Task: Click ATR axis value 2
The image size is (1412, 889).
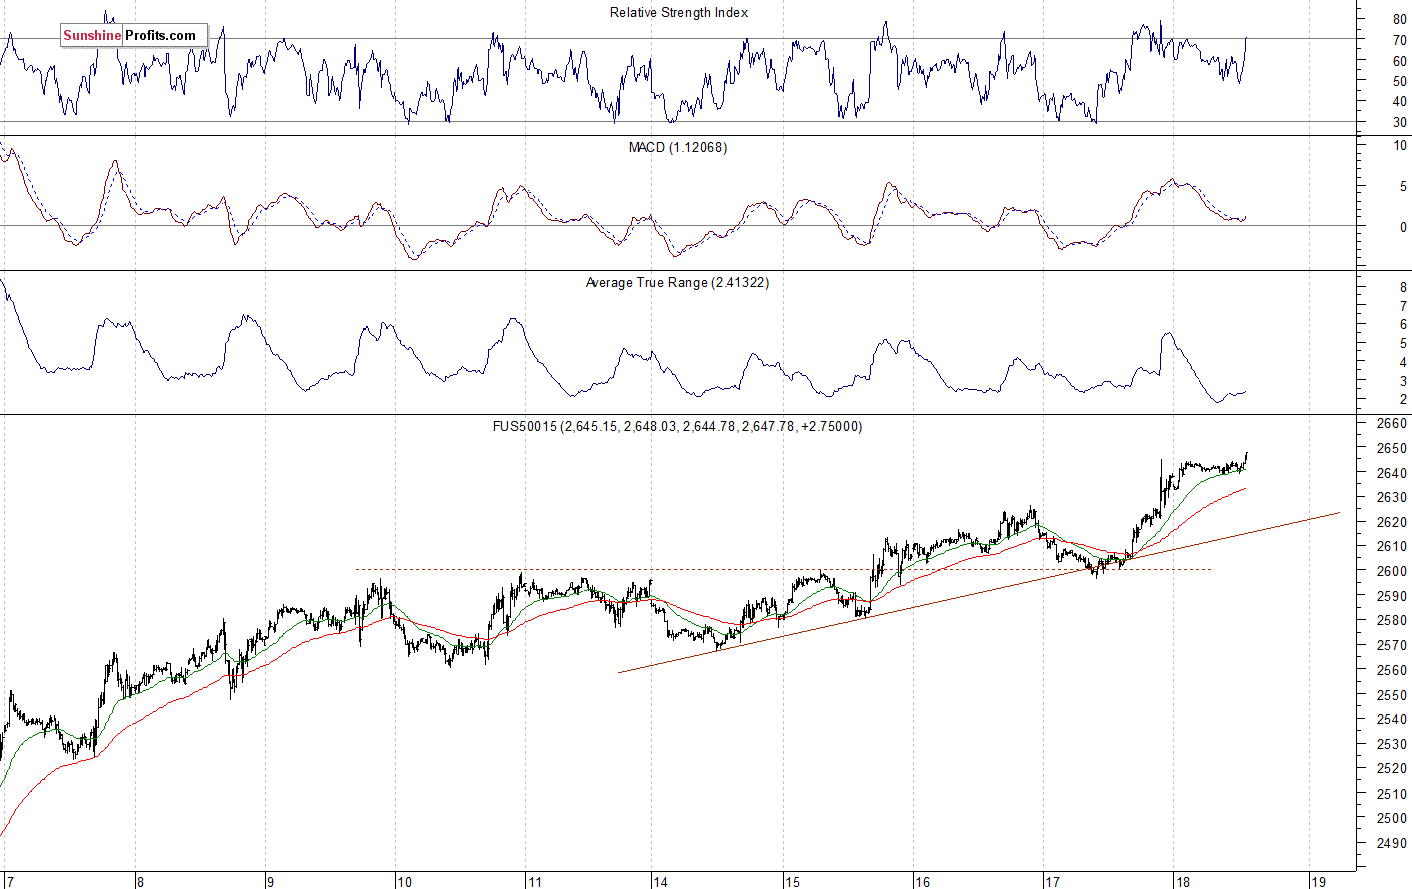Action: click(x=1403, y=399)
